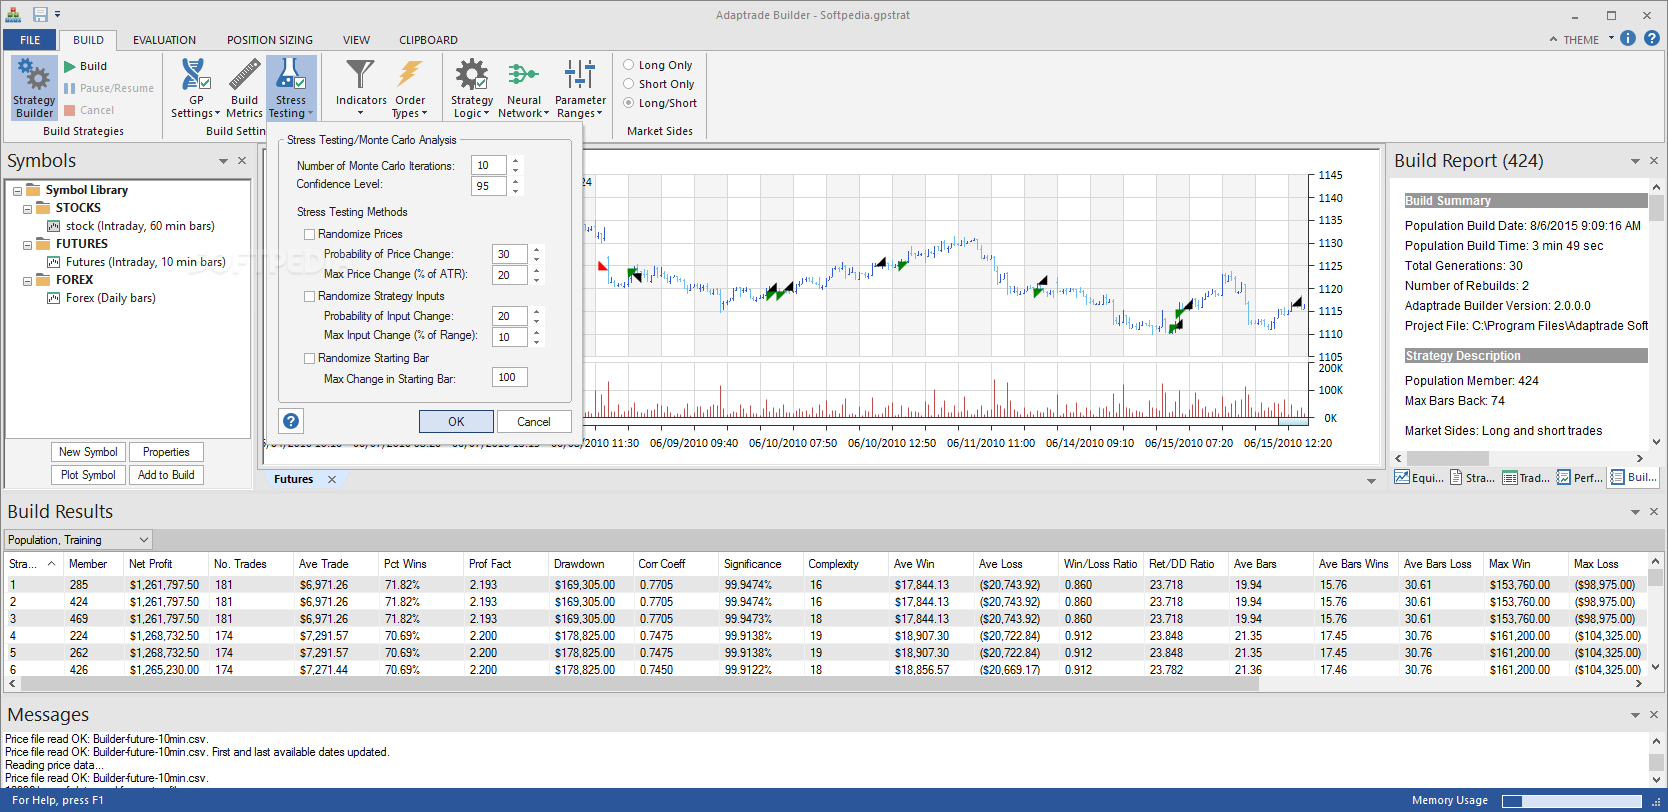Click the help question icon in dialog
The image size is (1668, 812).
[x=291, y=421]
